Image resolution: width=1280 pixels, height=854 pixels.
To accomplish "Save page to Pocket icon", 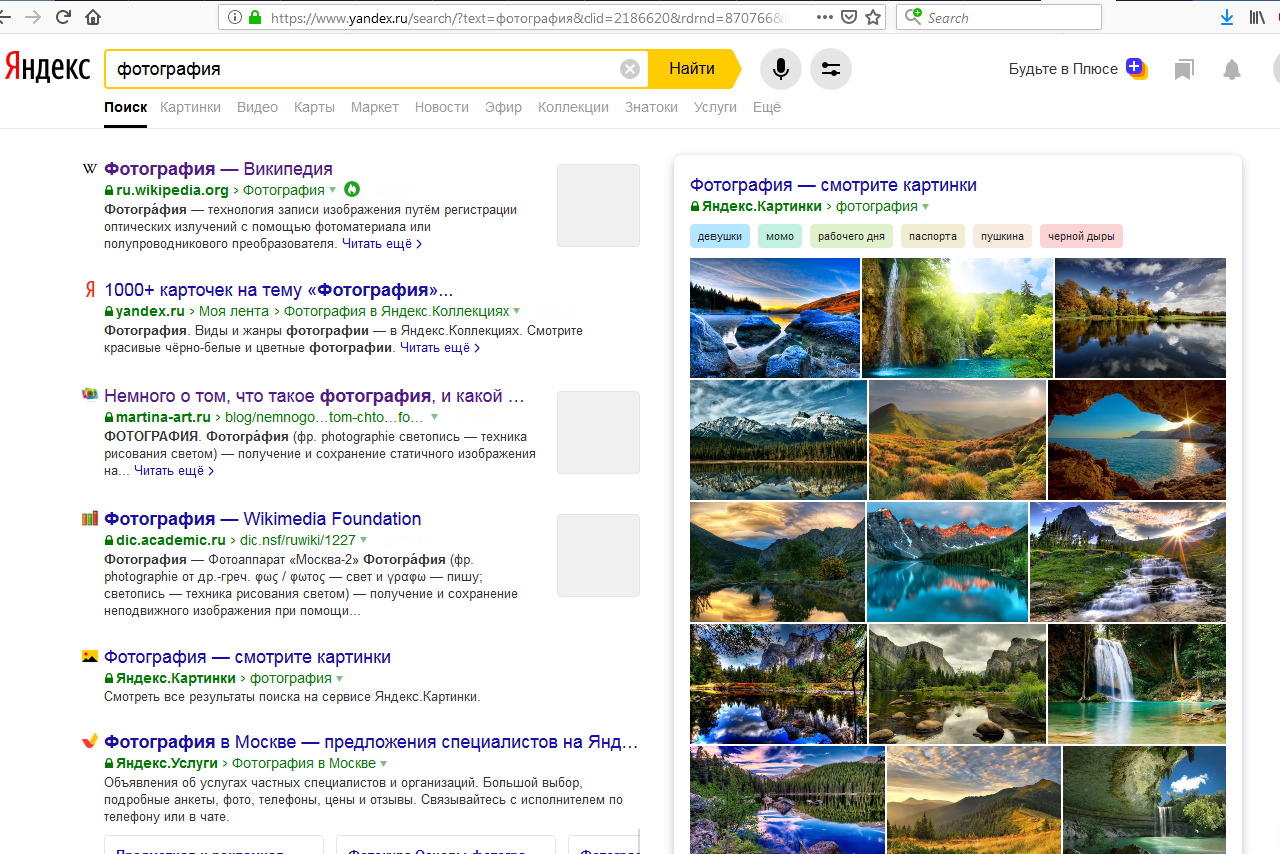I will point(849,17).
